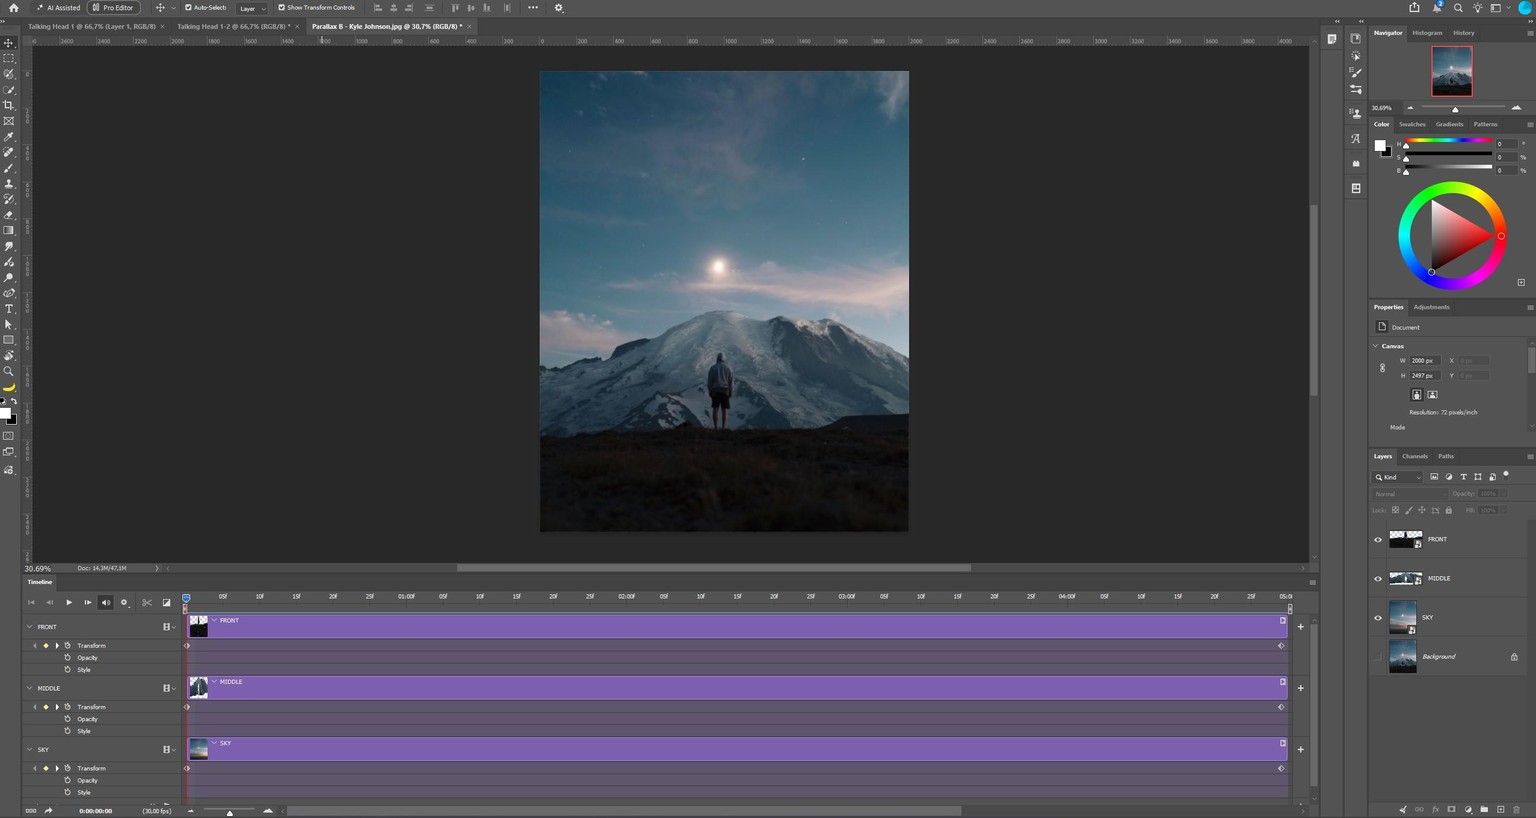The height and width of the screenshot is (818, 1536).
Task: Select the Move tool in the toolbox
Action: (9, 43)
